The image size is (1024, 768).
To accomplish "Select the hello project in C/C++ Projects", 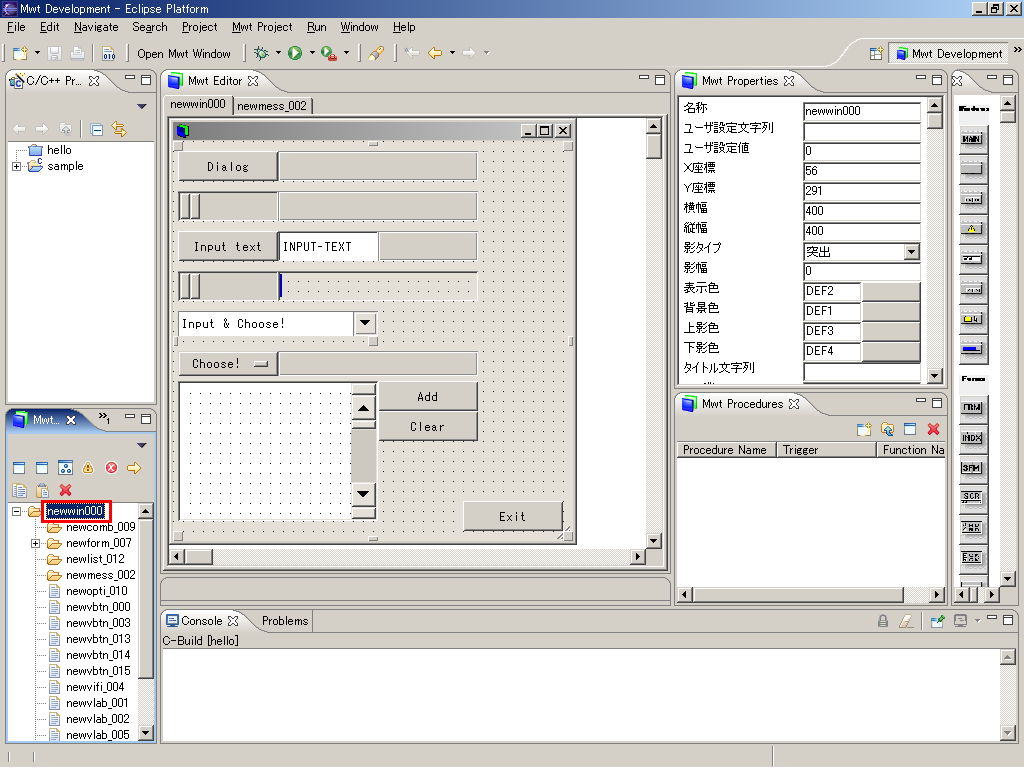I will 59,150.
